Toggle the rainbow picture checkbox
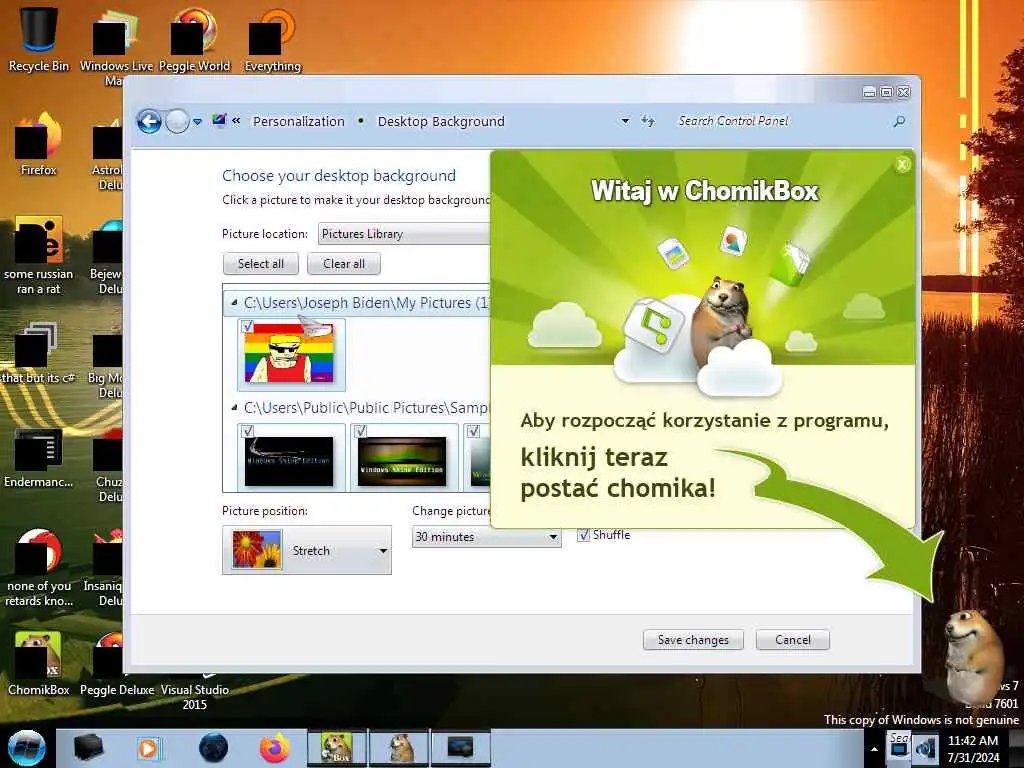1024x768 pixels. tap(248, 326)
